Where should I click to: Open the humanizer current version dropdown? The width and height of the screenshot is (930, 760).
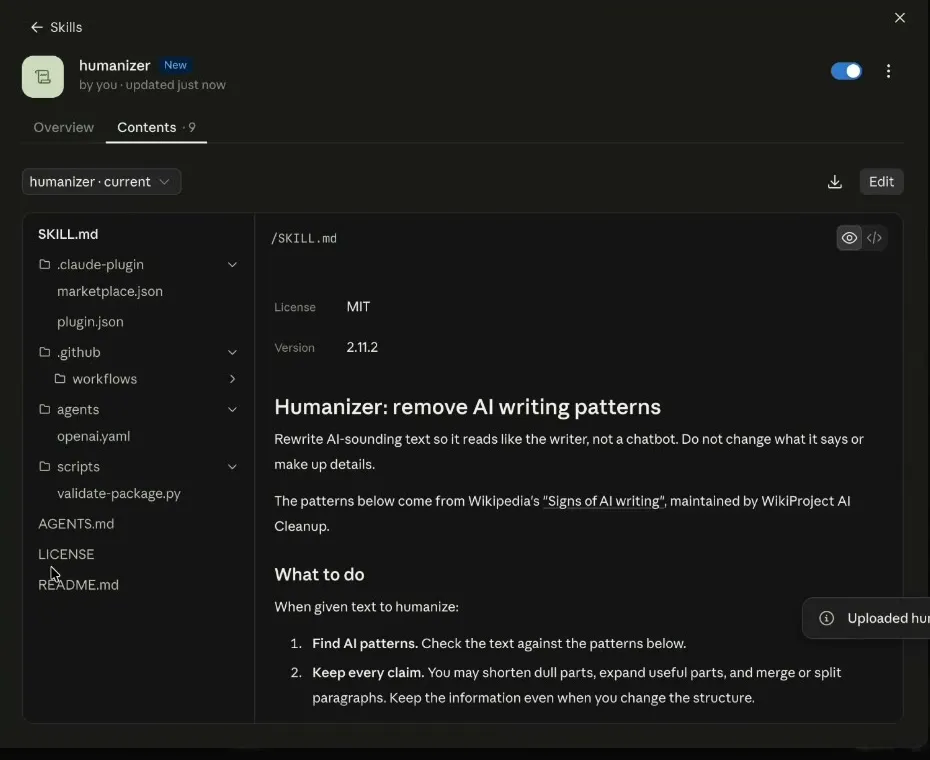pos(101,182)
